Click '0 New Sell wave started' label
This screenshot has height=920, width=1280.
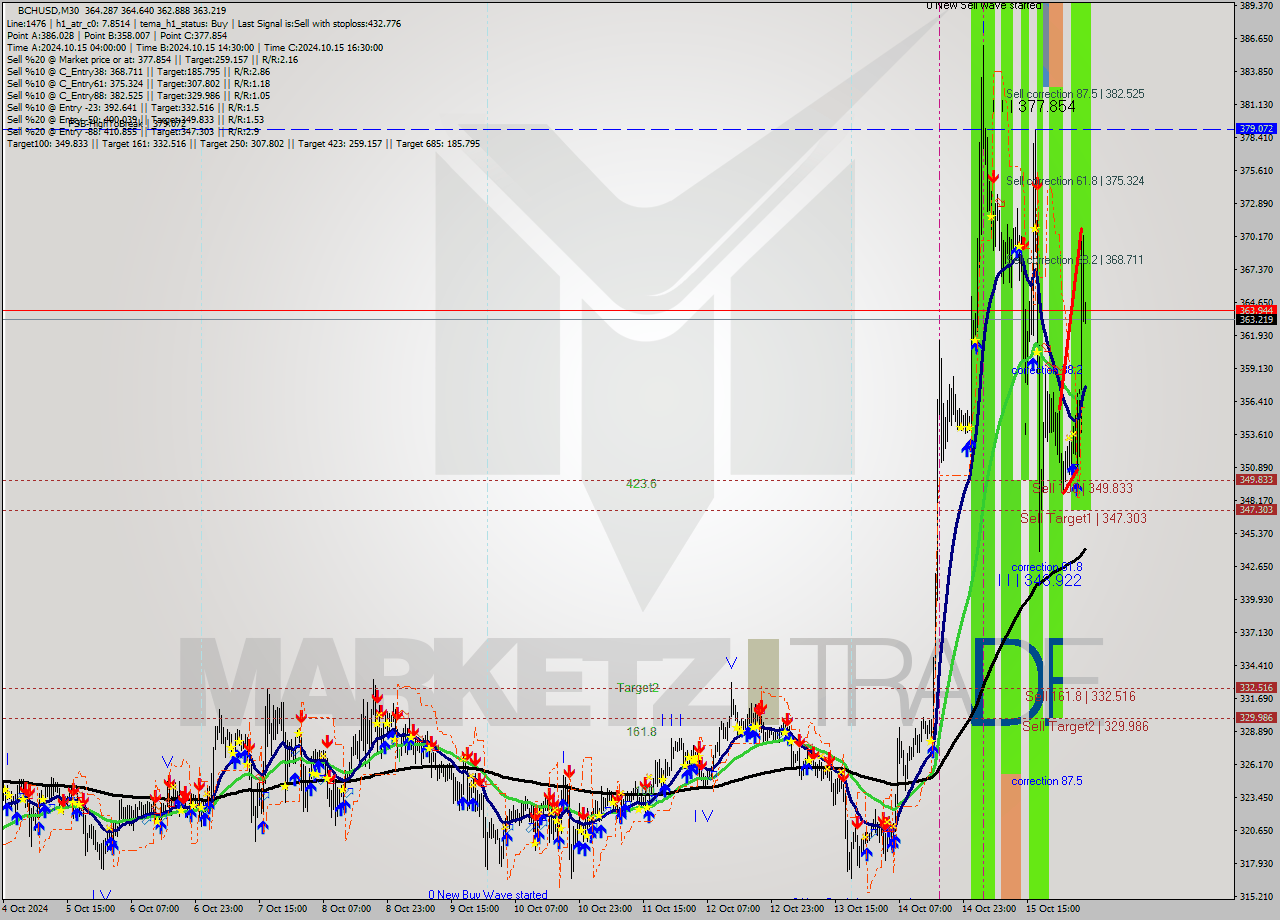point(983,6)
